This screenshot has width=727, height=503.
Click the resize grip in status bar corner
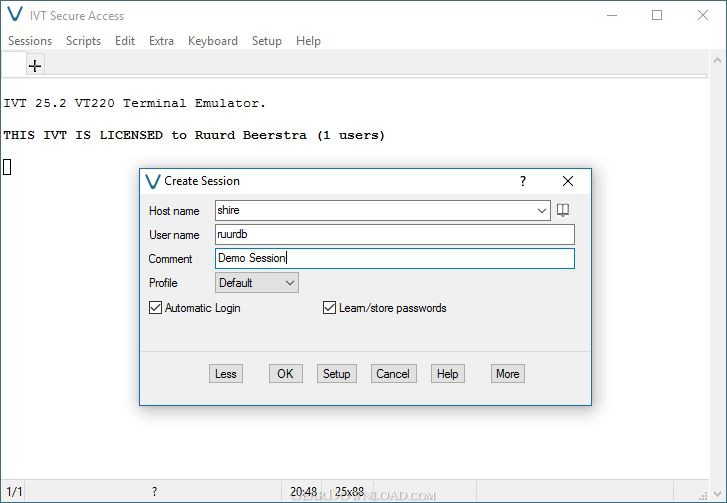(x=703, y=496)
